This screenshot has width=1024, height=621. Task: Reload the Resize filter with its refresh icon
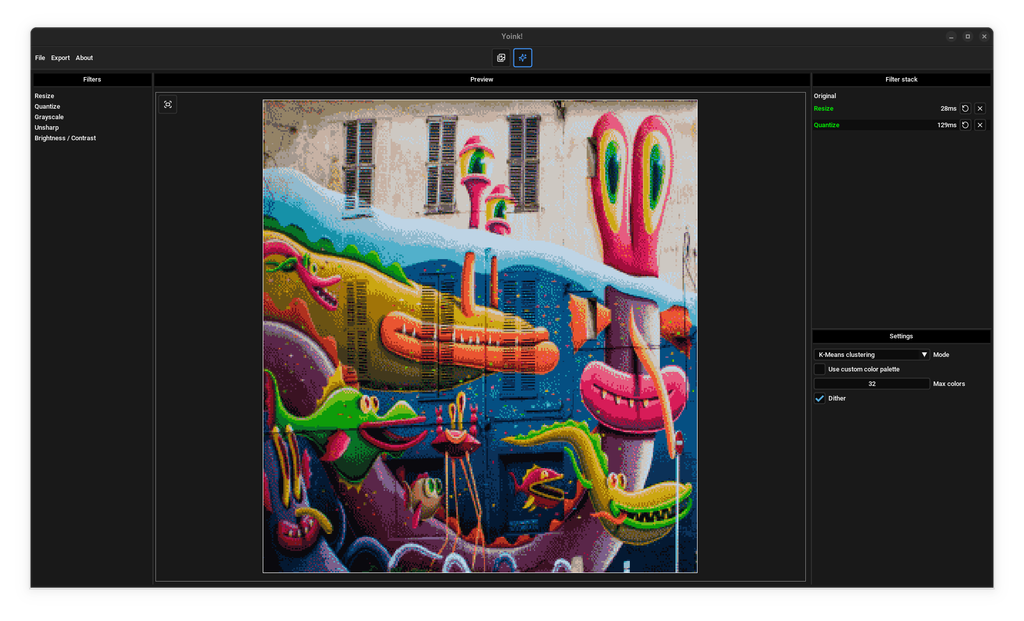[963, 108]
